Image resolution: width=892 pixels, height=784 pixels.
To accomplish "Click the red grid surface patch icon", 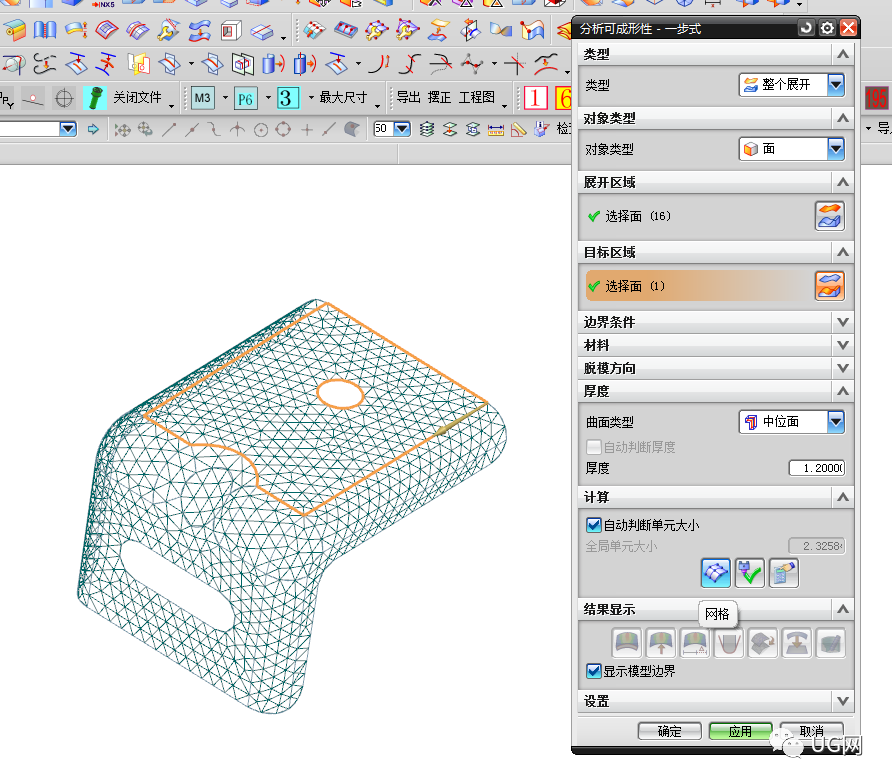I will pyautogui.click(x=106, y=30).
